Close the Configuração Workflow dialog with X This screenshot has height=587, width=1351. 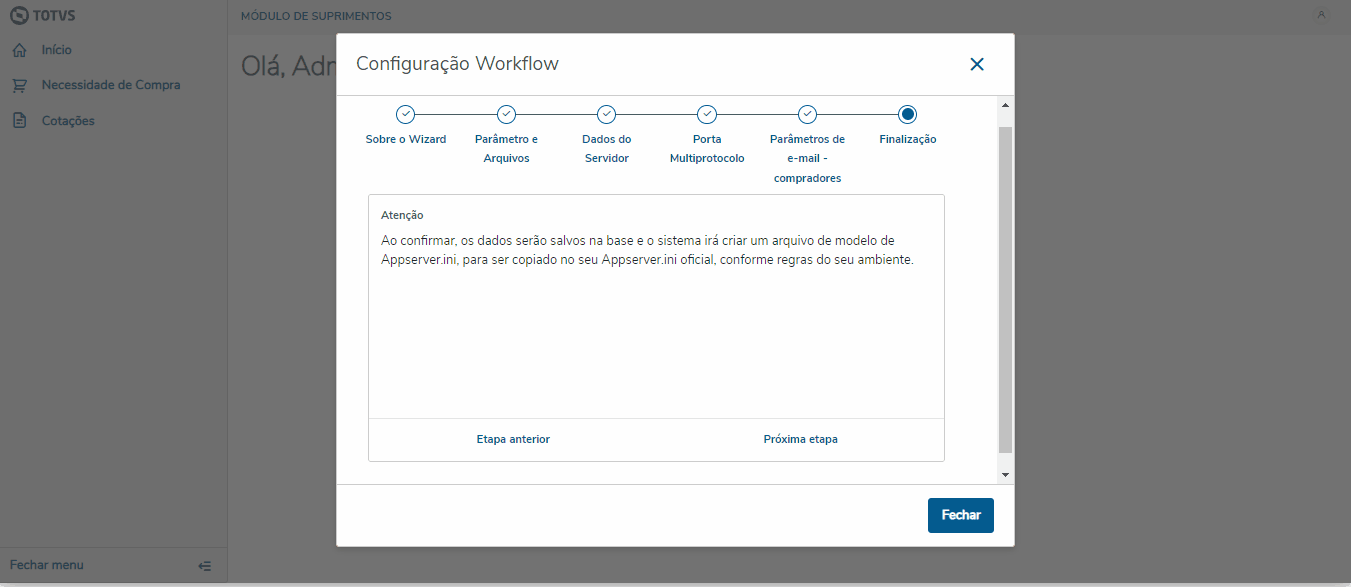pyautogui.click(x=977, y=64)
